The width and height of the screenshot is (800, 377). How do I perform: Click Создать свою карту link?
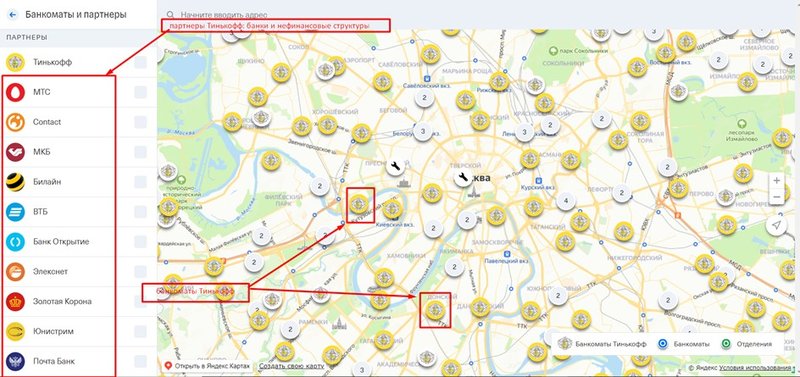pyautogui.click(x=291, y=366)
